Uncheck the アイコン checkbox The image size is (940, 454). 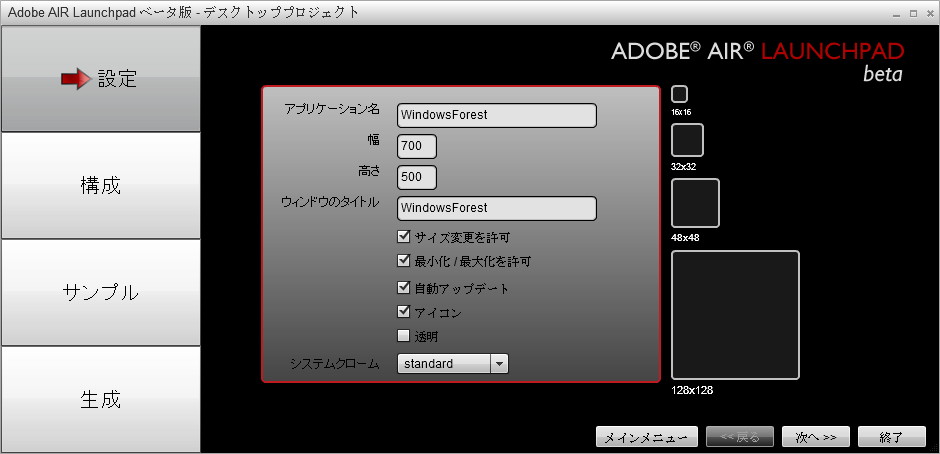coord(403,312)
